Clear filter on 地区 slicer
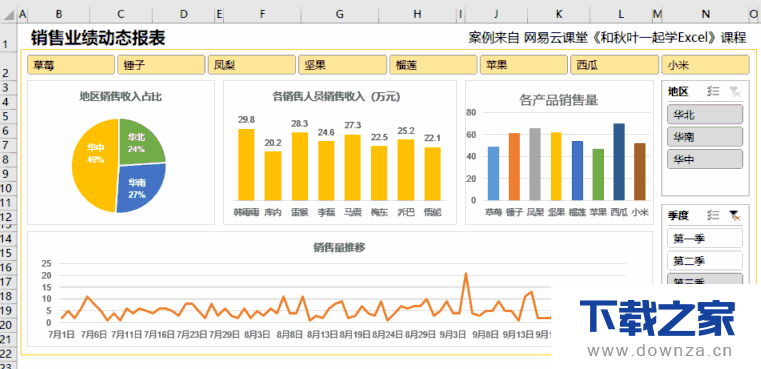Screen dimensions: 761x369 click(x=735, y=91)
